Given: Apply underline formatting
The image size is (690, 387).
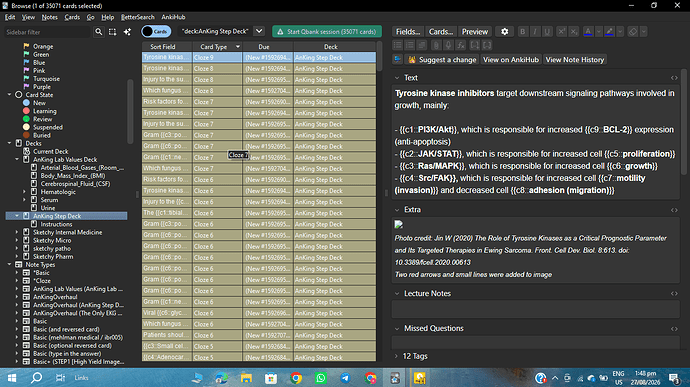Looking at the screenshot, I should click(x=547, y=32).
